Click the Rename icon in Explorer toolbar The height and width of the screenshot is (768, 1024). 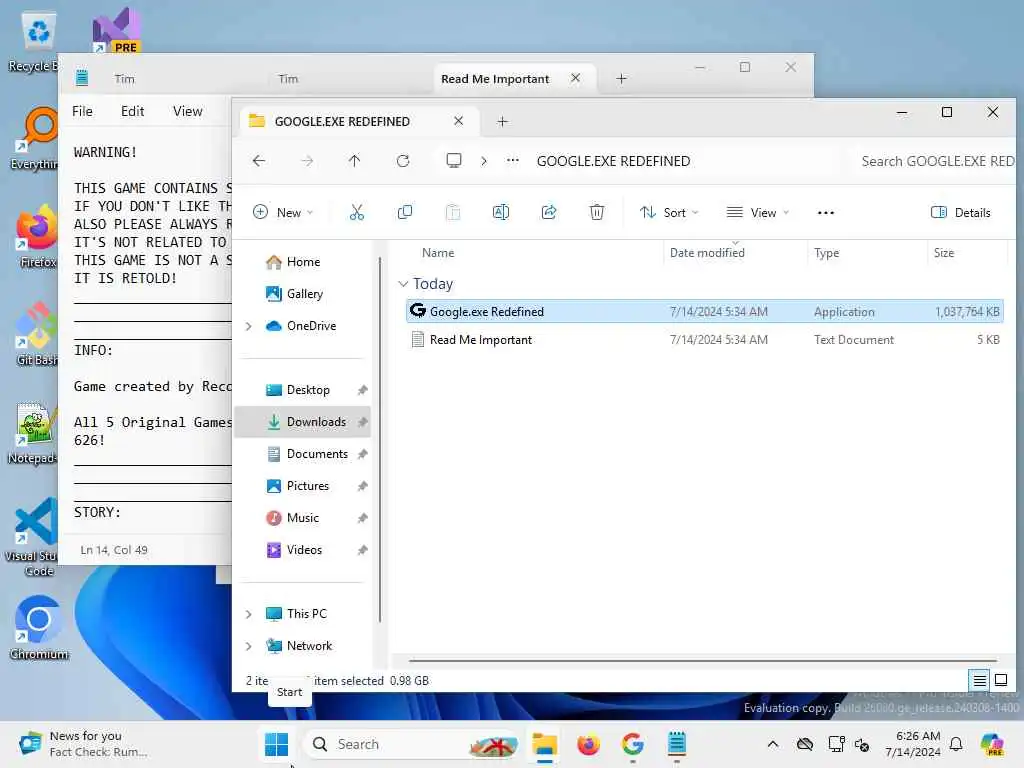point(501,212)
